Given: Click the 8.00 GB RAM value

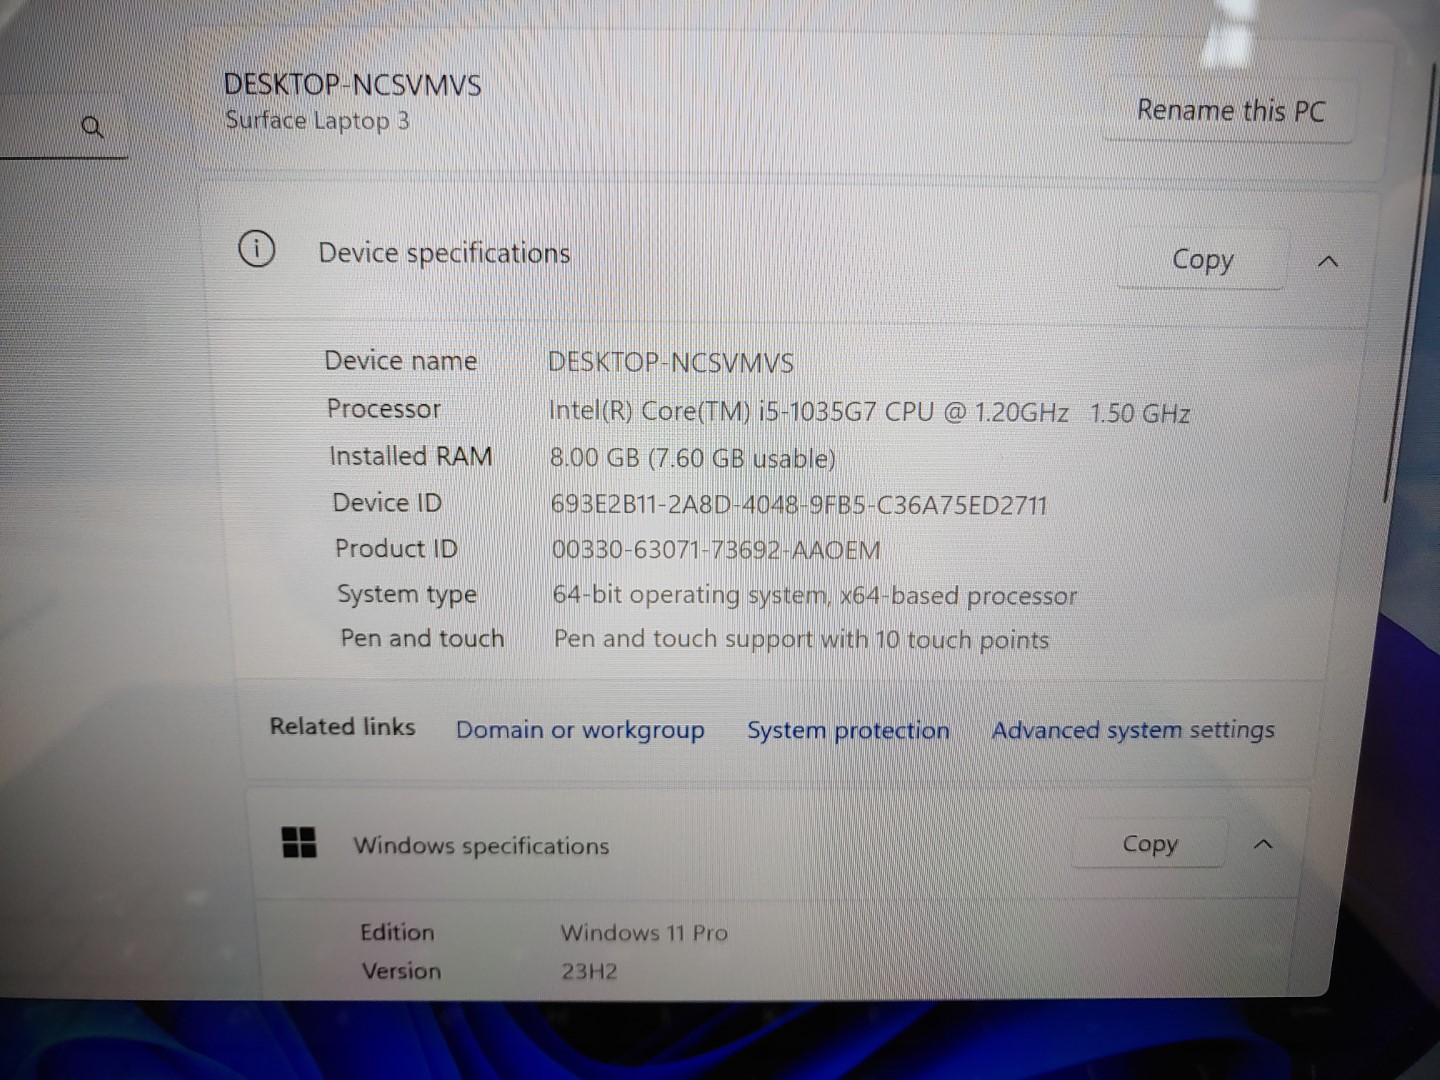Looking at the screenshot, I should [x=693, y=459].
